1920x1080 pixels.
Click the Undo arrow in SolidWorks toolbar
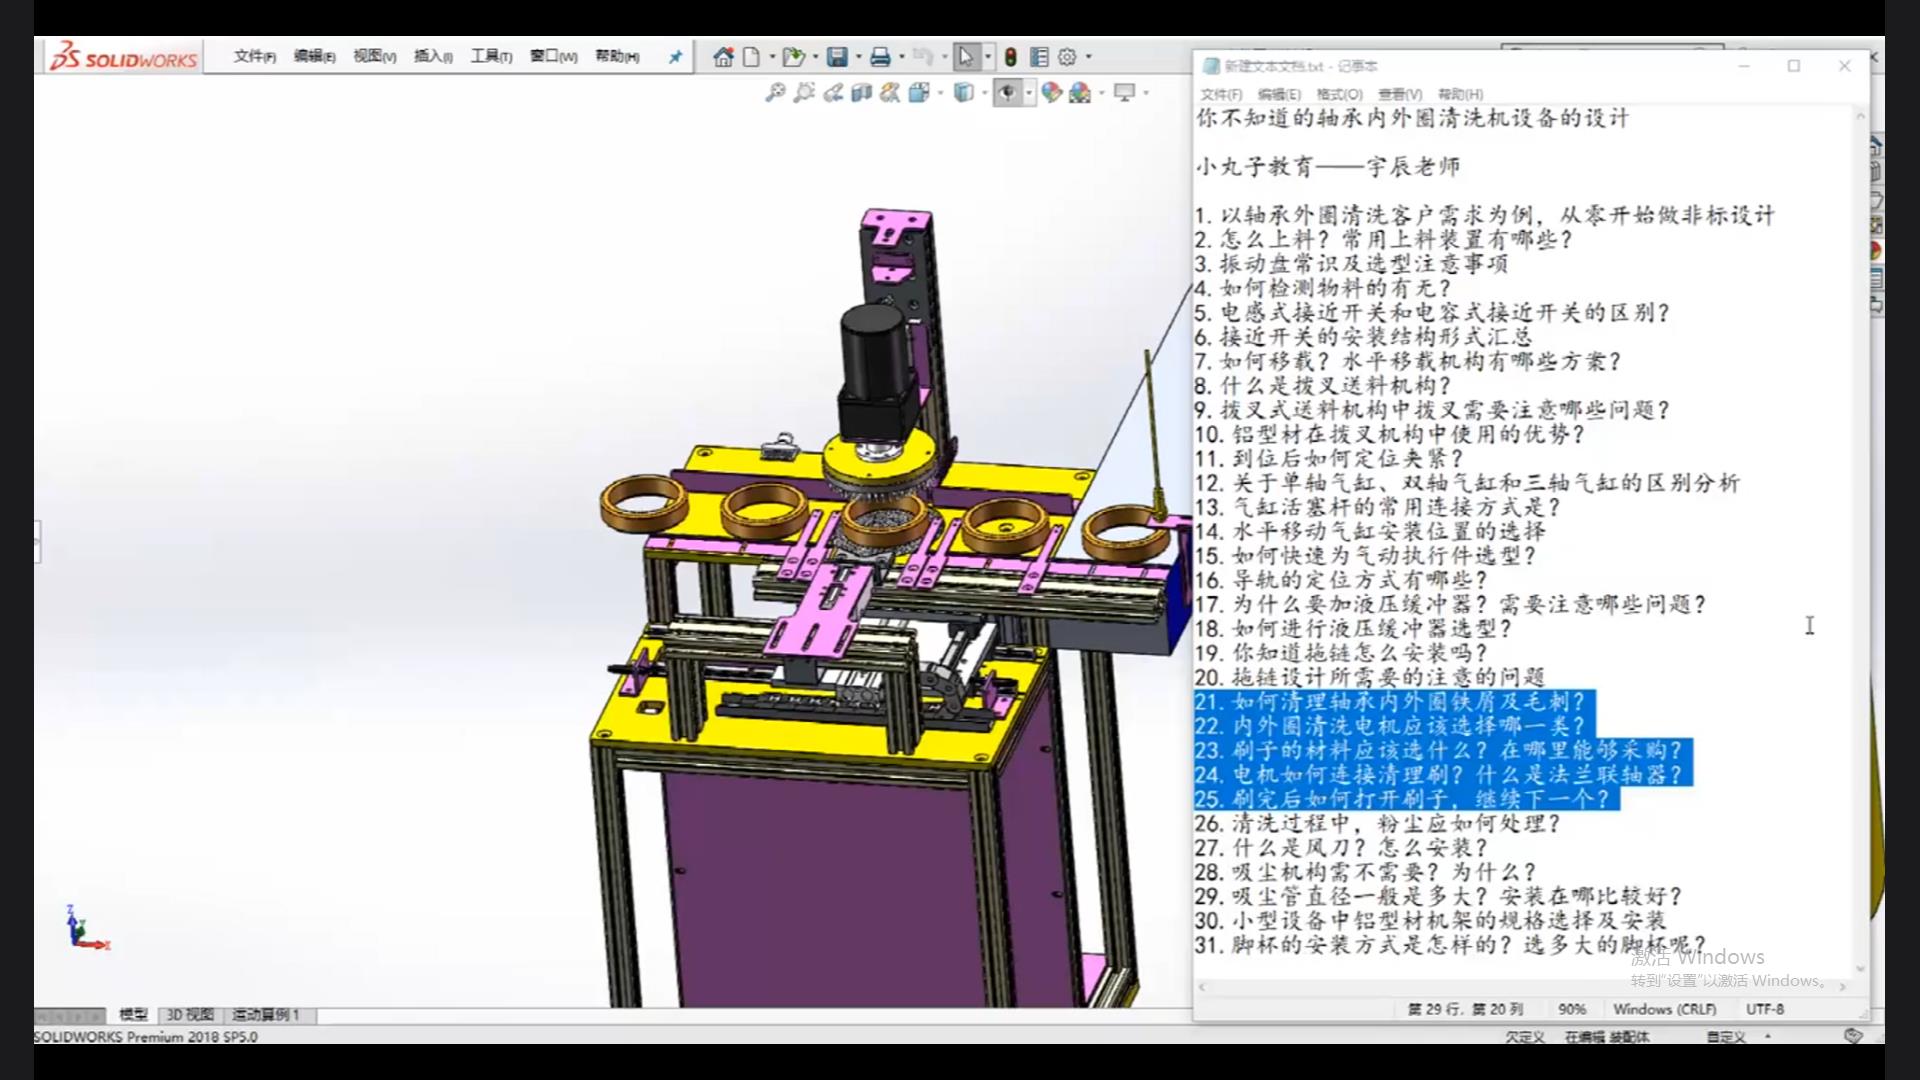[923, 57]
